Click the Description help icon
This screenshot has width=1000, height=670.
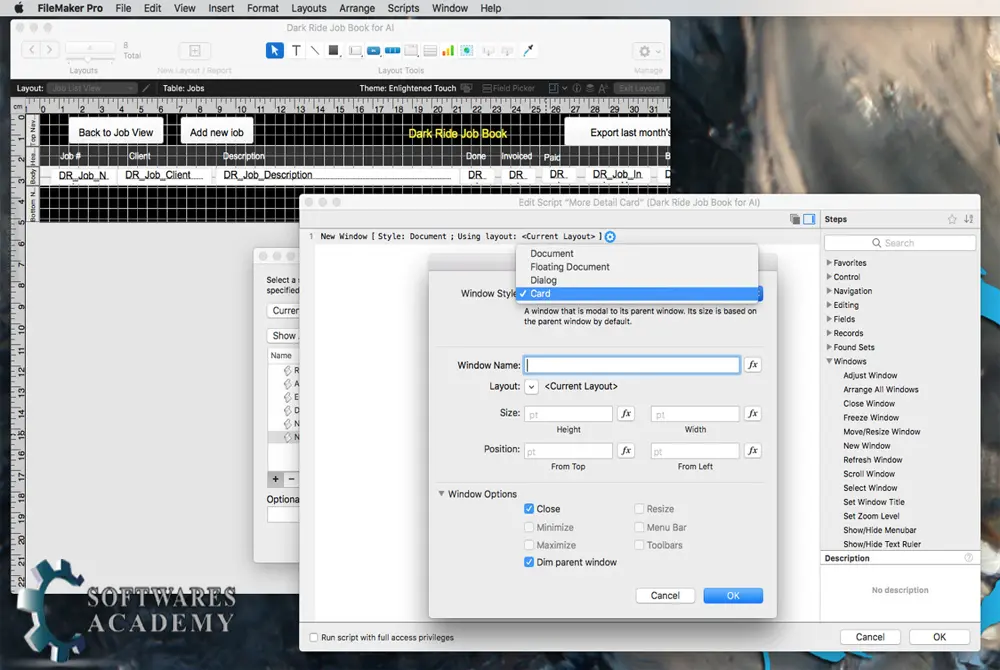pyautogui.click(x=969, y=558)
